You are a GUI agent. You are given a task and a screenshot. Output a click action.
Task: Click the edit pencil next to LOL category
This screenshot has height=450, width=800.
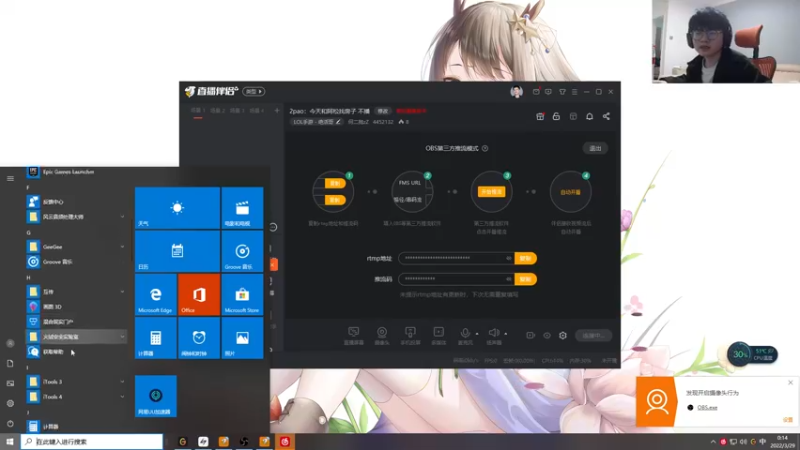coord(338,122)
